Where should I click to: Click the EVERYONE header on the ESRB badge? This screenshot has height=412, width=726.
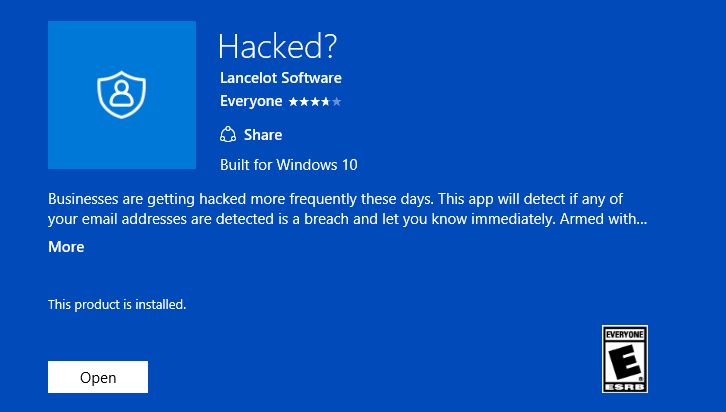point(624,332)
